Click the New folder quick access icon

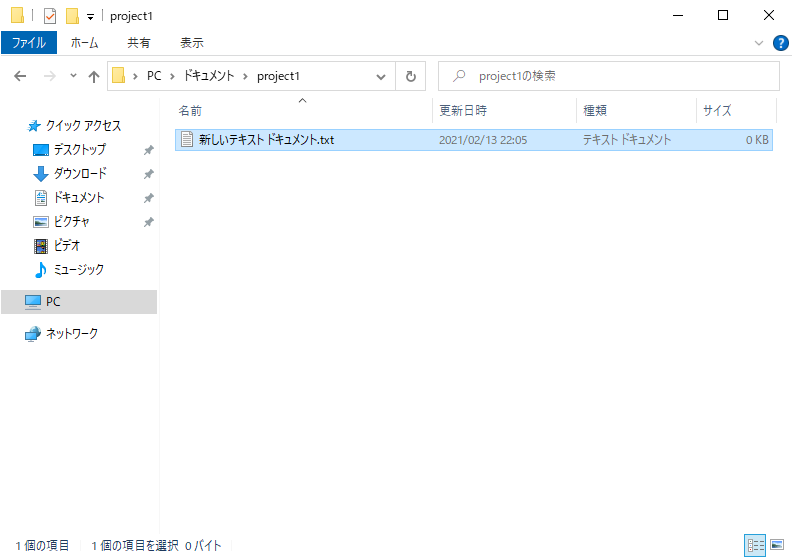(72, 16)
